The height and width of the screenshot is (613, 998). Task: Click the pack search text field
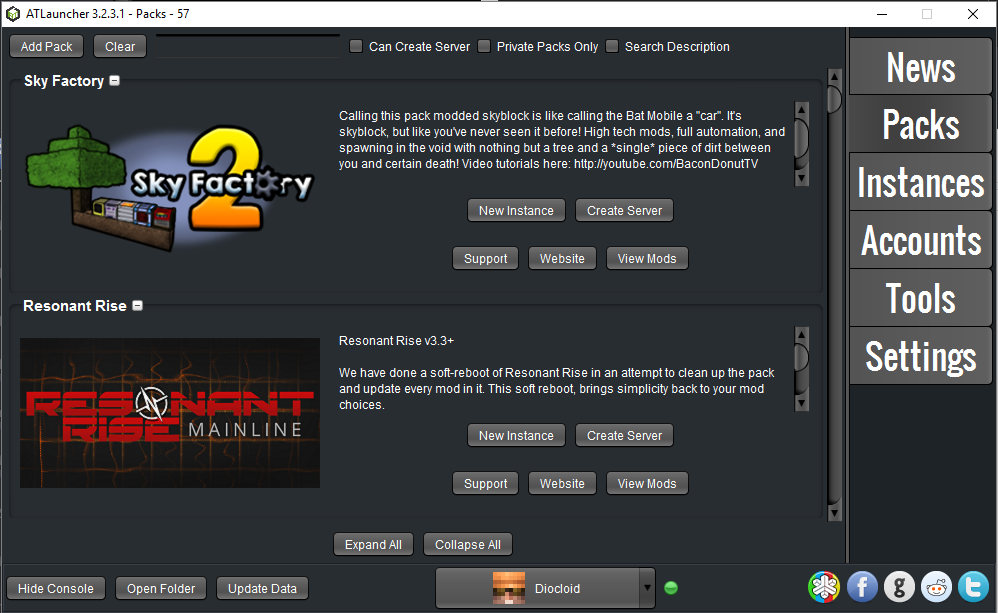point(247,46)
